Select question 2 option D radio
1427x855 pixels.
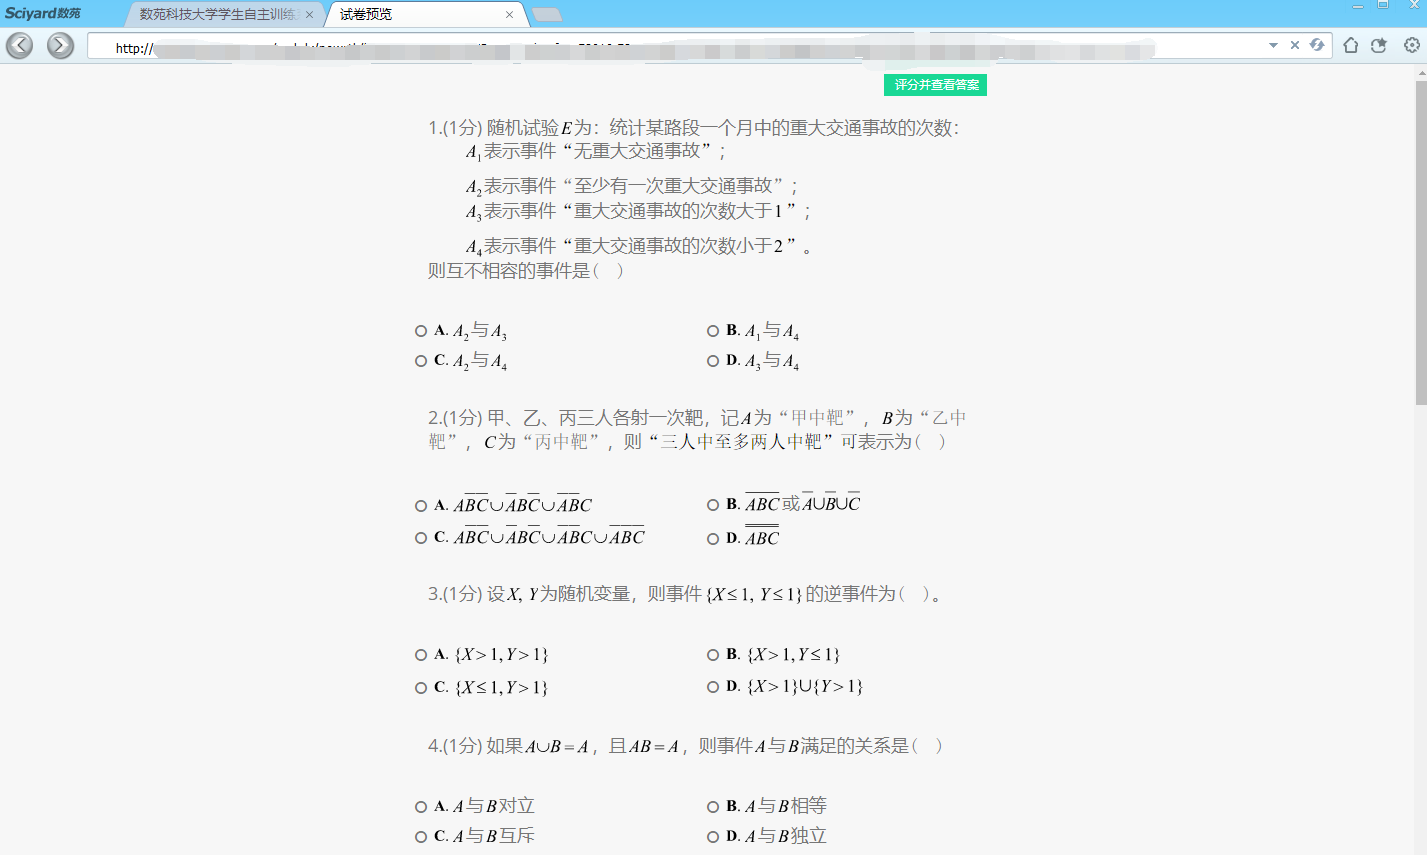click(713, 539)
